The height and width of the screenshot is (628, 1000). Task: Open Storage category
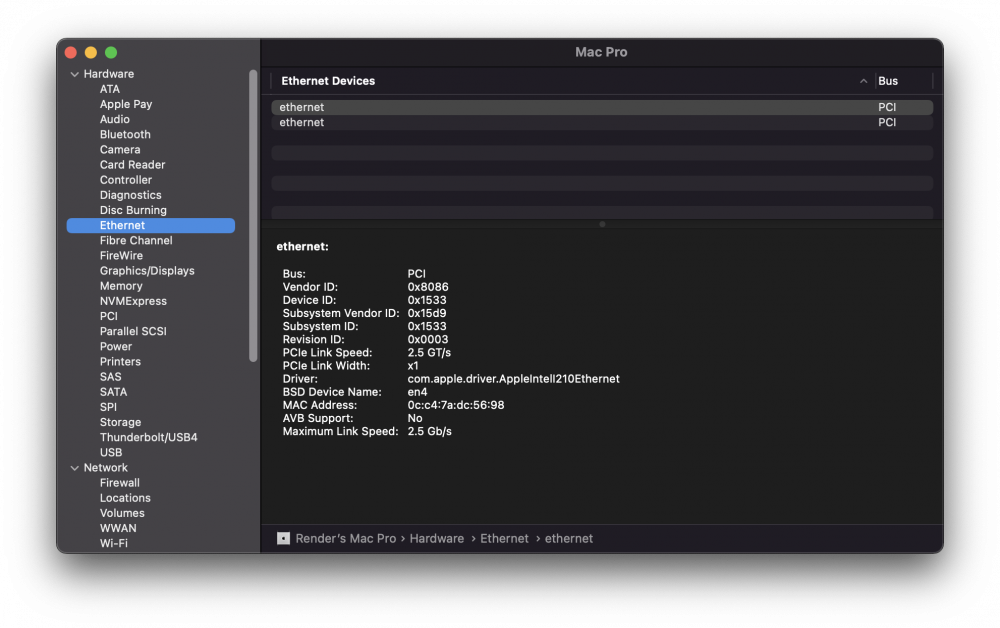tap(120, 423)
